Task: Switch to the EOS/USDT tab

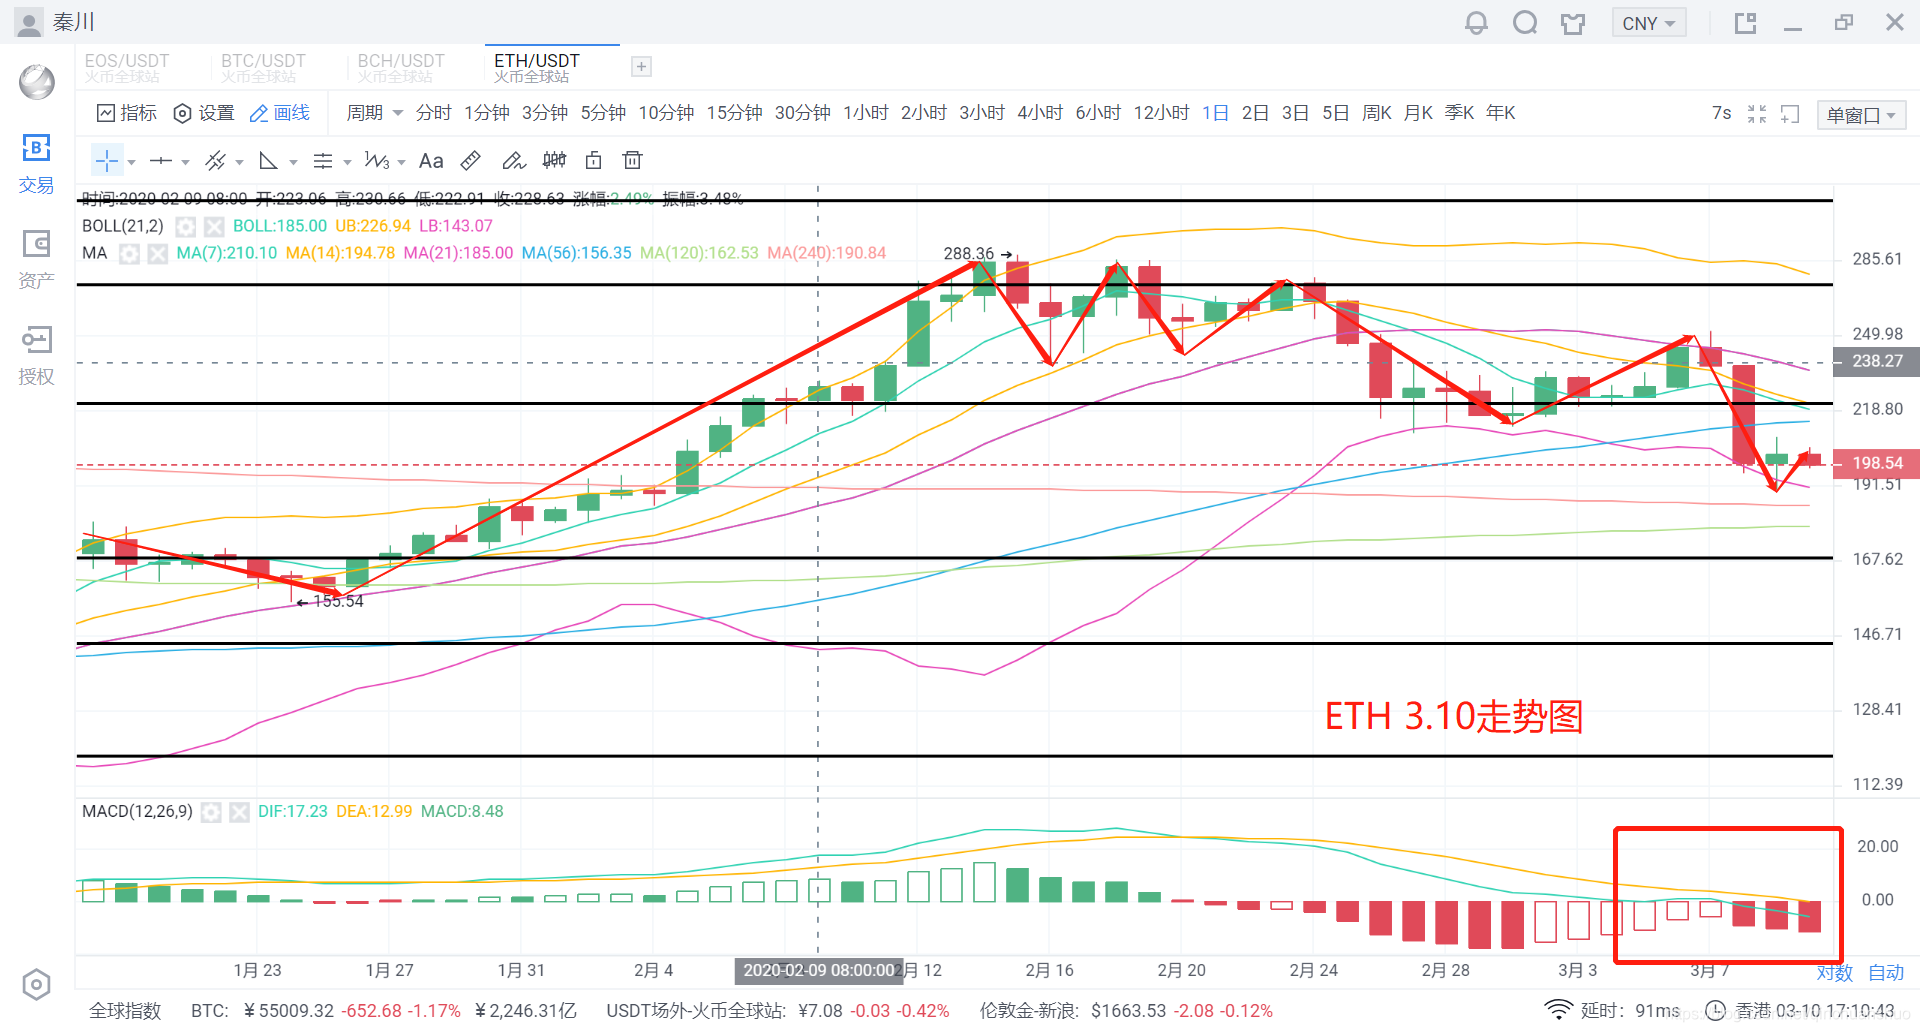Action: click(127, 67)
